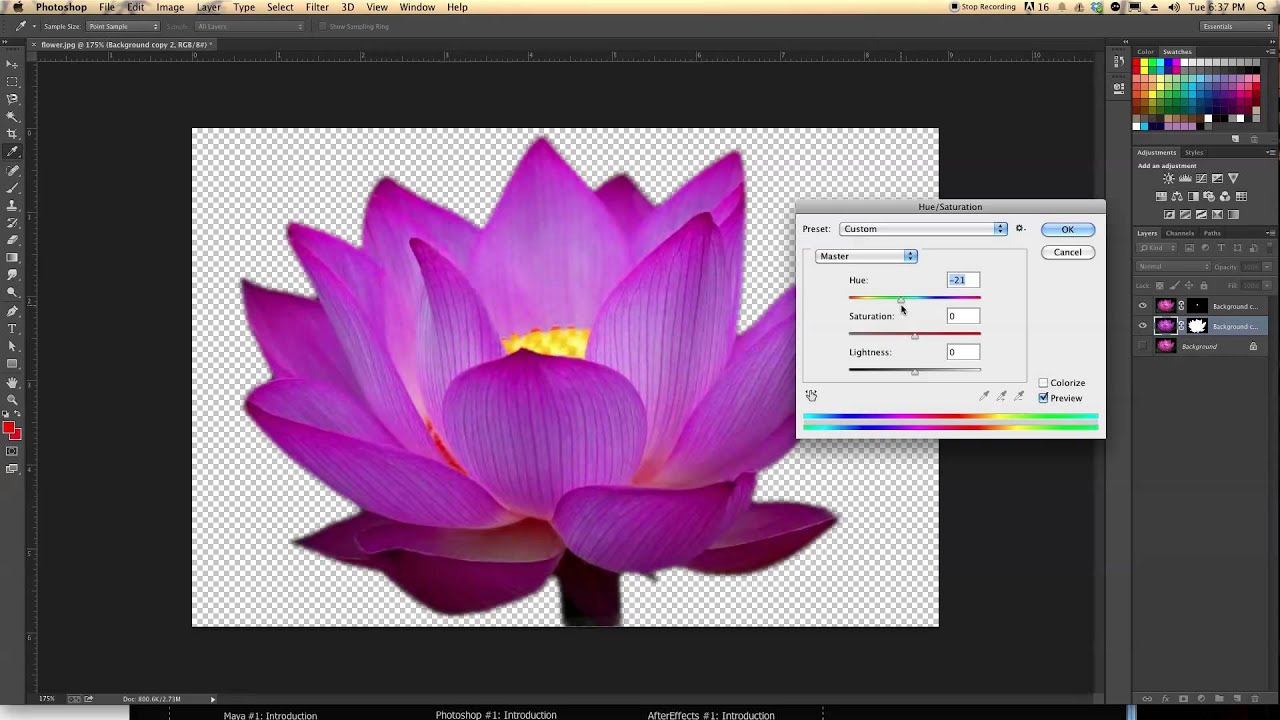Add a Color Balance adjustment
The width and height of the screenshot is (1280, 720).
point(1177,196)
